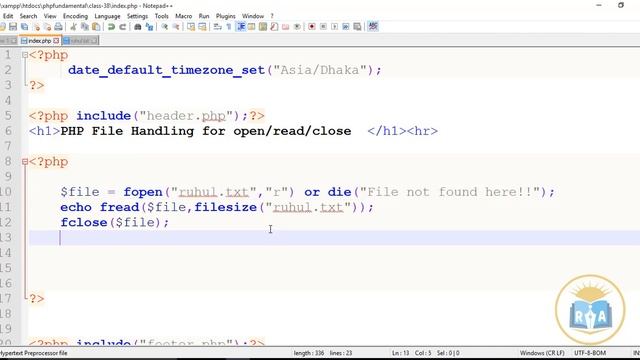Click the Save file toolbar icon
The height and width of the screenshot is (360, 640).
[13, 27]
